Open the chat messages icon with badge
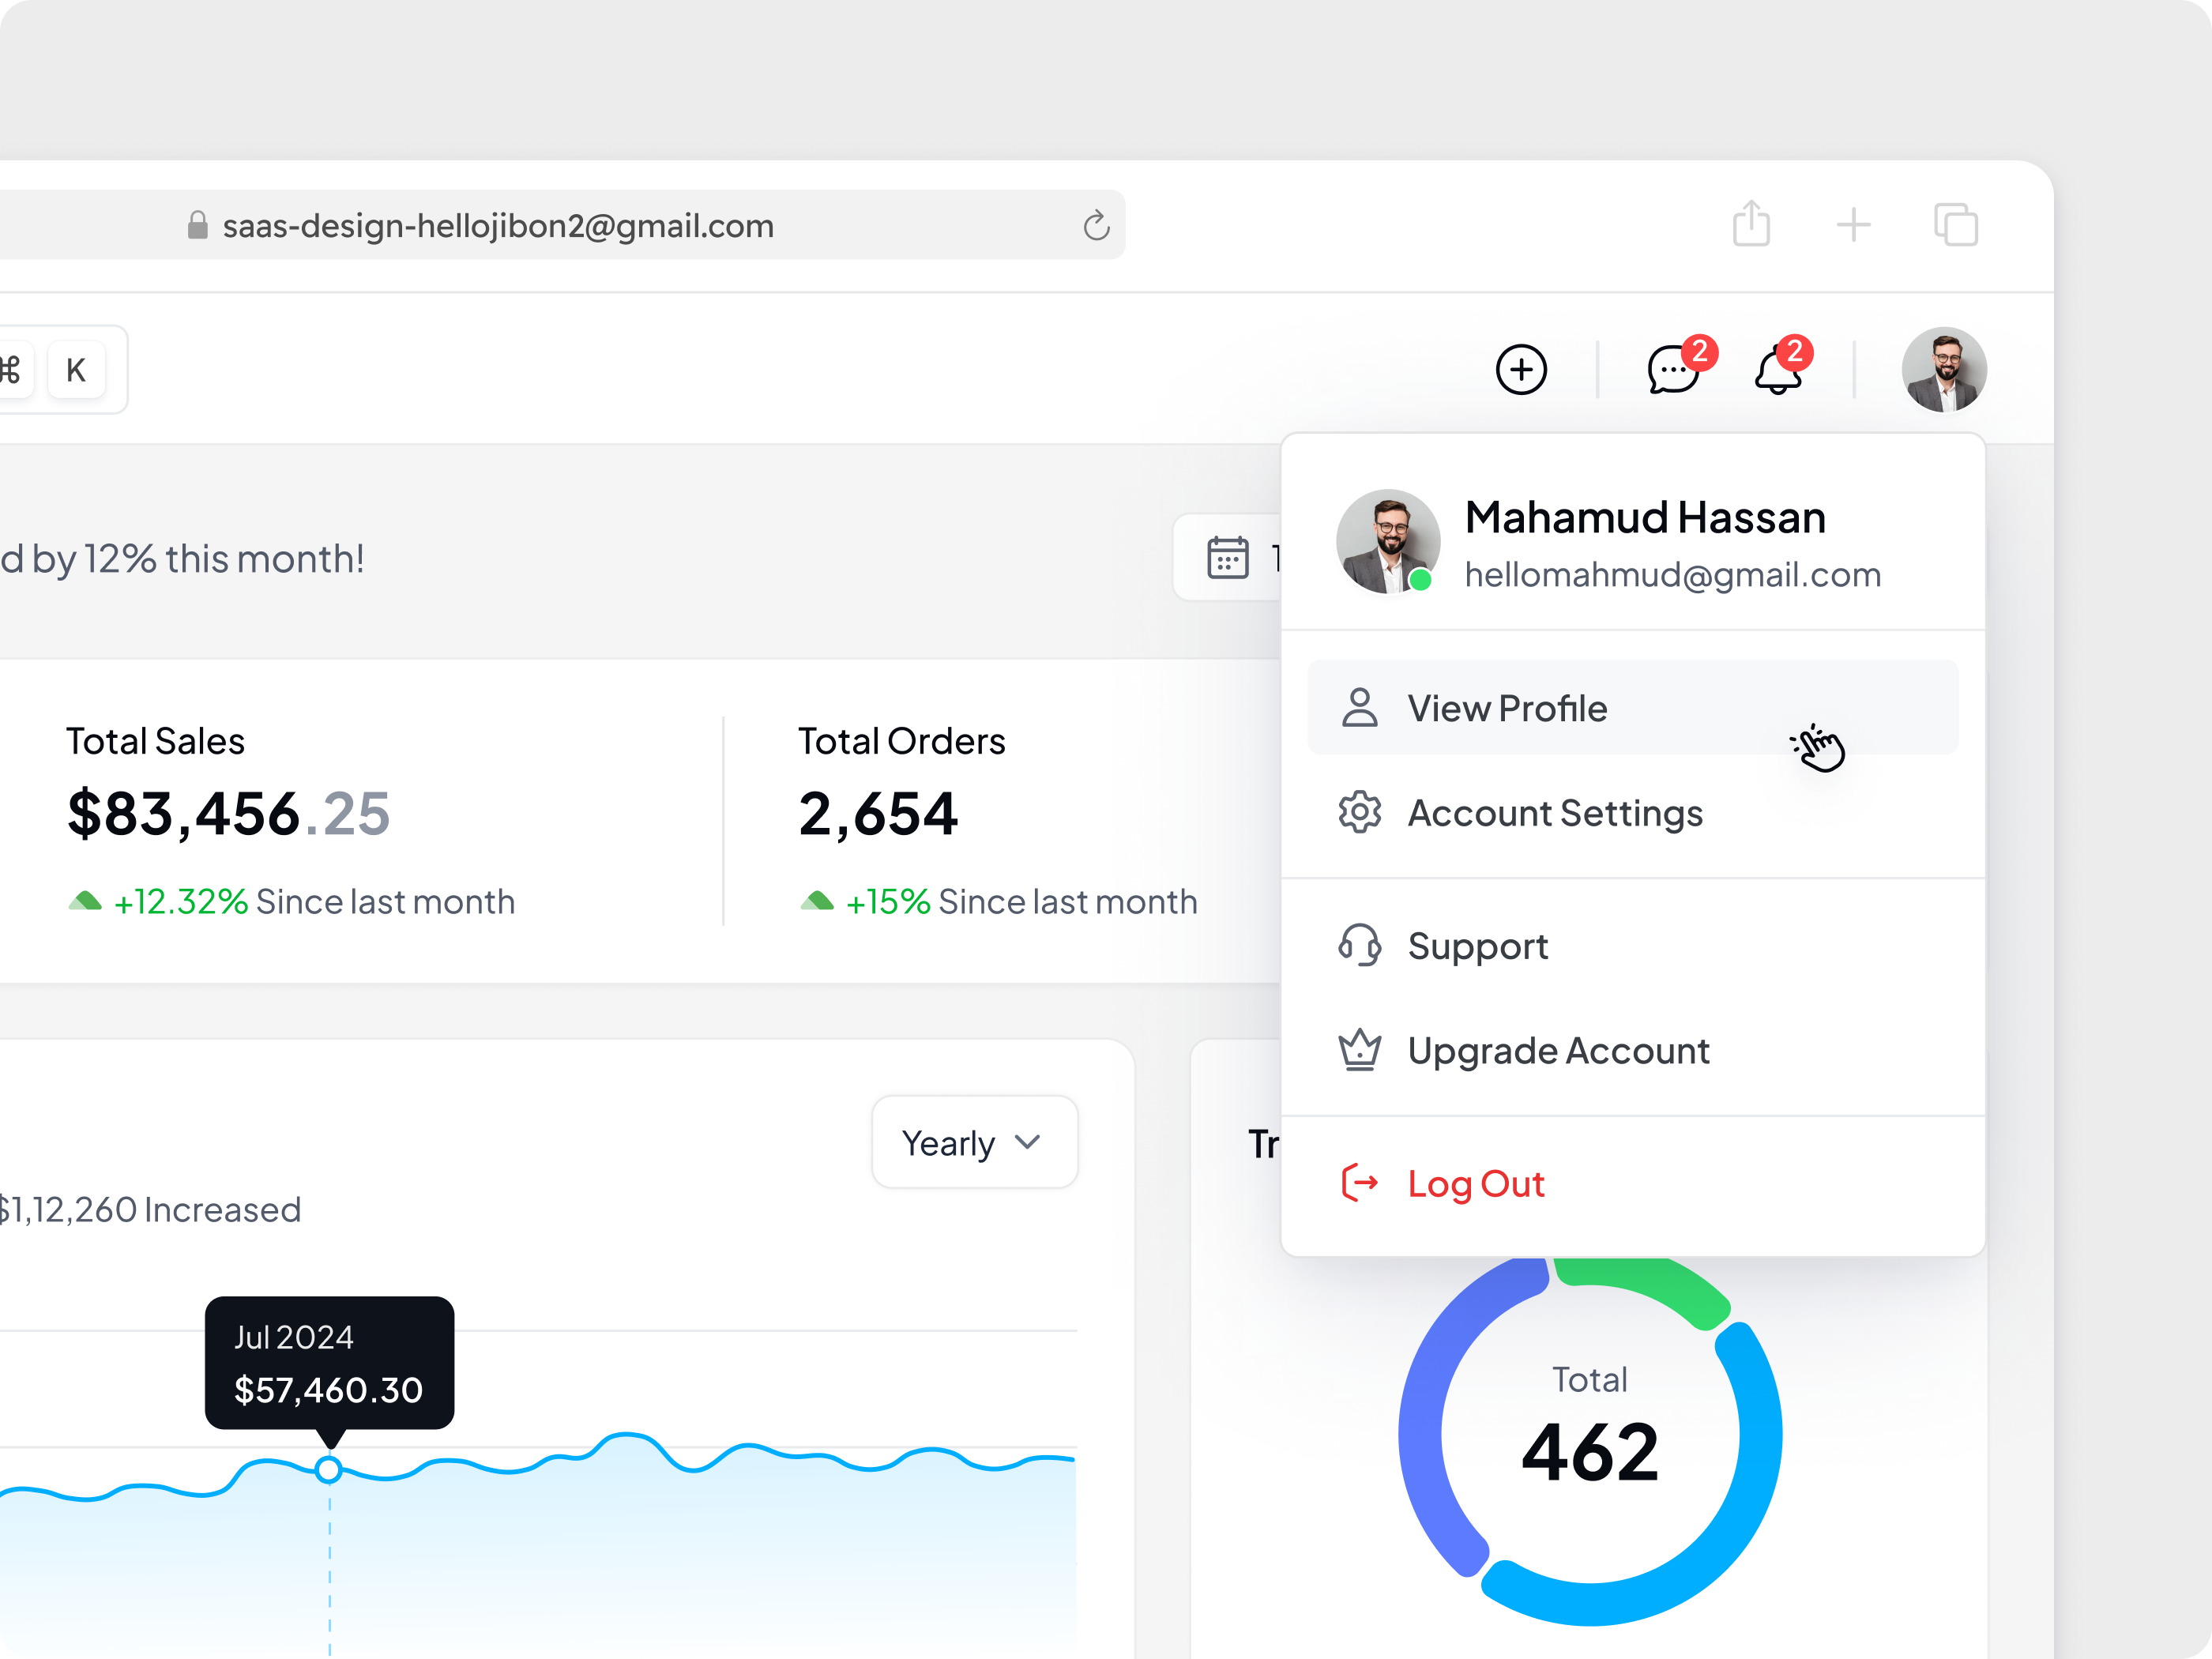Screen dimensions: 2212x1659 pyautogui.click(x=1675, y=370)
